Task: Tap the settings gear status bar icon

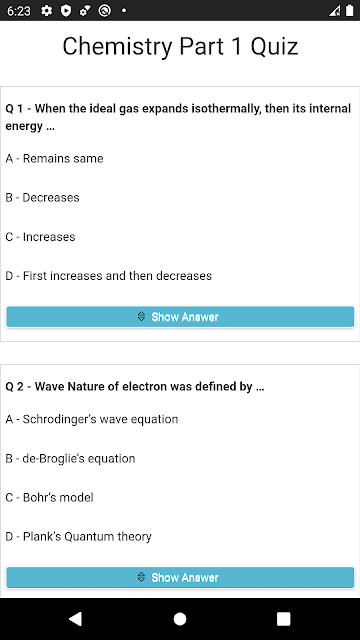Action: (x=47, y=11)
